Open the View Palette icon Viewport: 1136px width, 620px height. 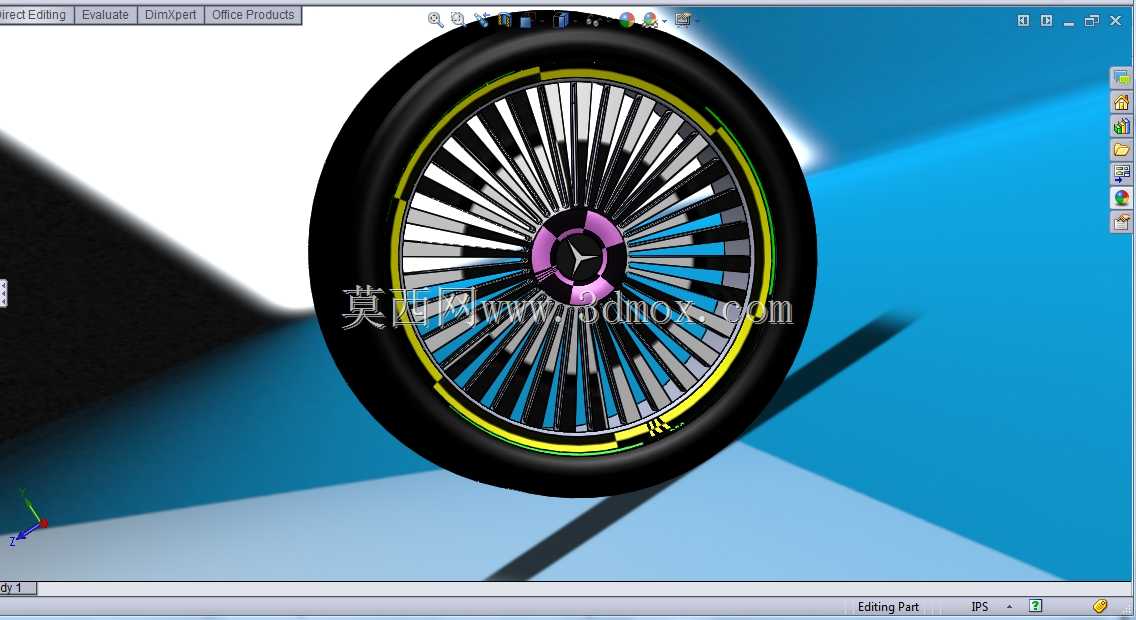tap(1122, 173)
